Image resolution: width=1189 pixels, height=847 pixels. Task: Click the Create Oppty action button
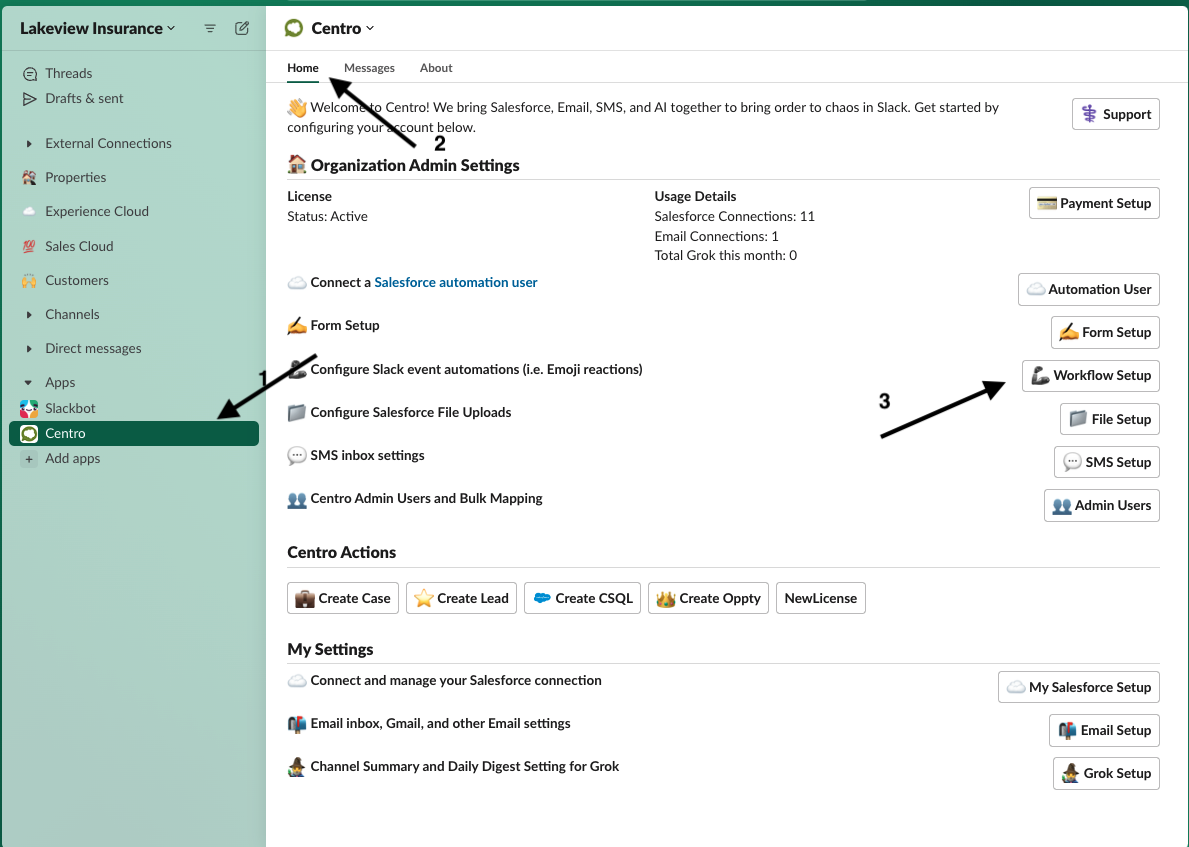[x=708, y=598]
